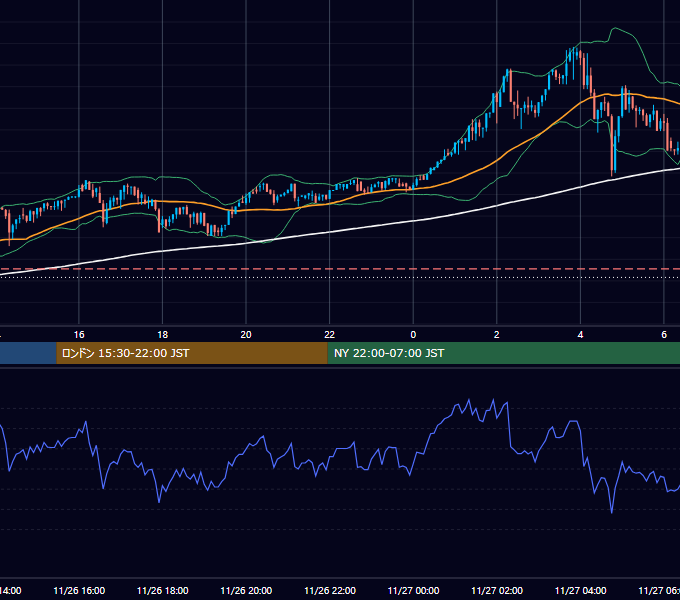
Task: Click the 11/27 02:00 date label
Action: [x=497, y=590]
